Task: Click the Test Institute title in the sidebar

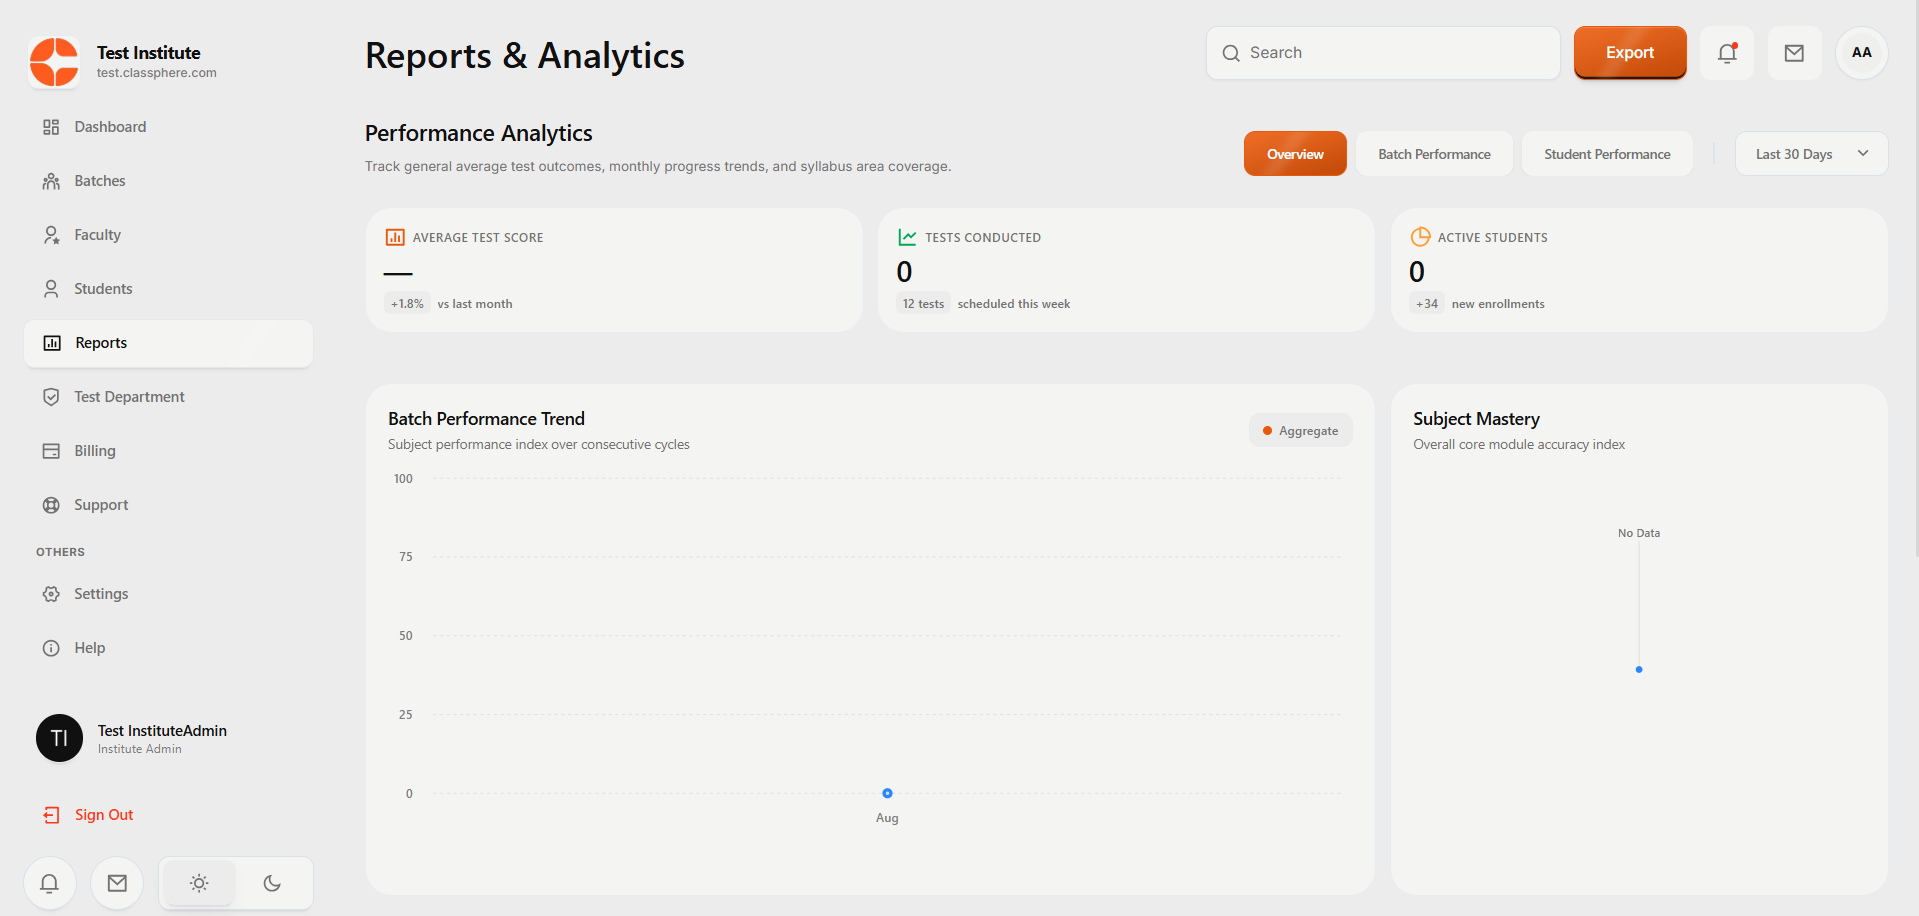Action: (148, 53)
